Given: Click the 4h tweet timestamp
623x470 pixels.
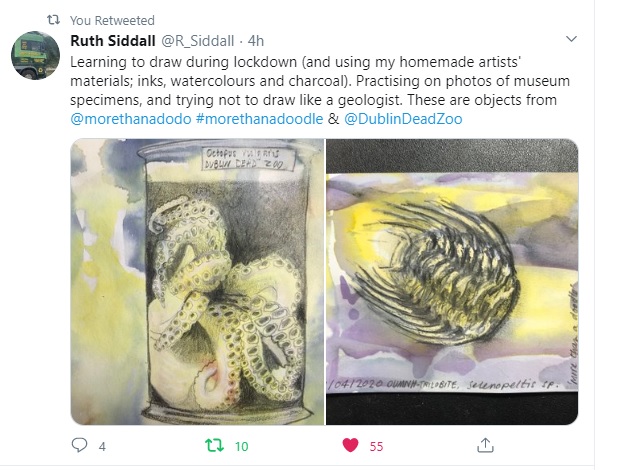Looking at the screenshot, I should [255, 41].
